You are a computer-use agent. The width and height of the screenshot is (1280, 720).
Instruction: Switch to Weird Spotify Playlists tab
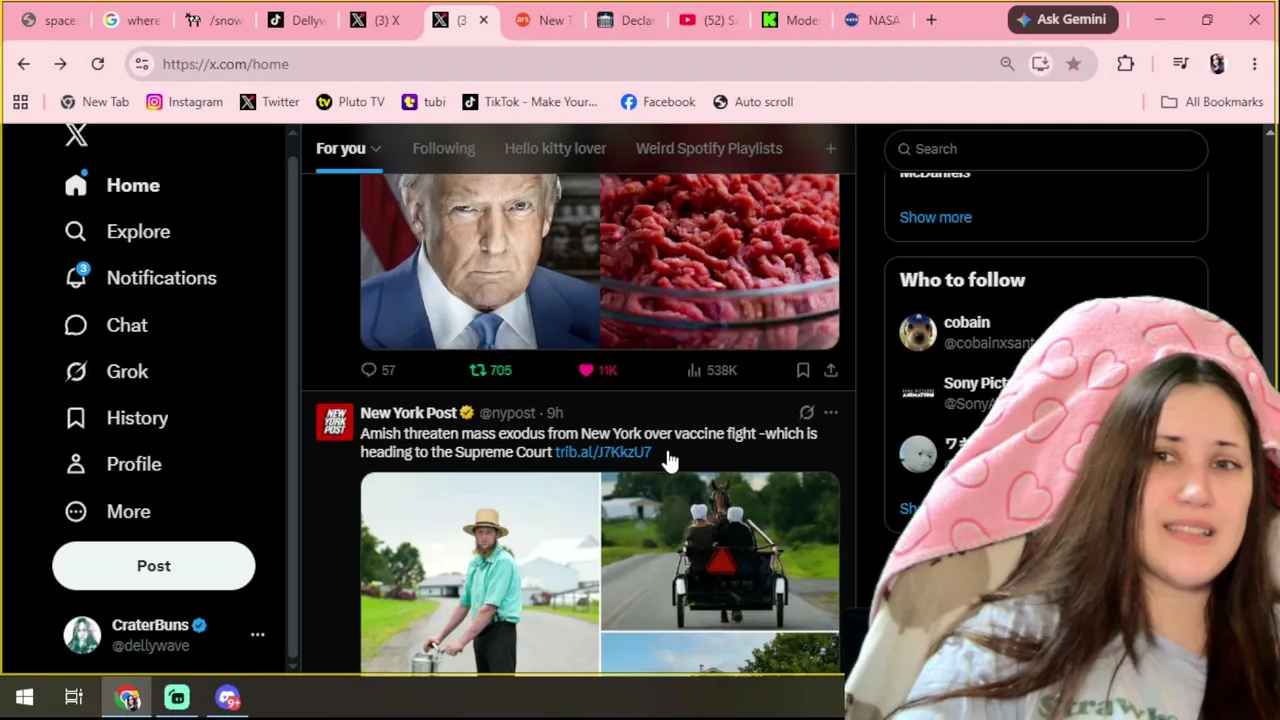[709, 148]
